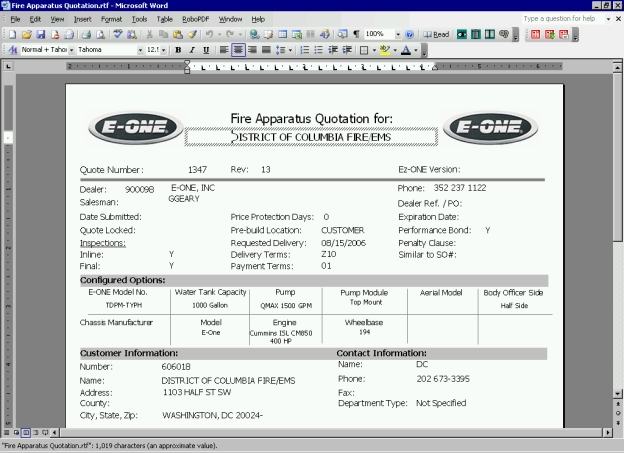Align text right
This screenshot has height=453, width=624.
pos(252,50)
